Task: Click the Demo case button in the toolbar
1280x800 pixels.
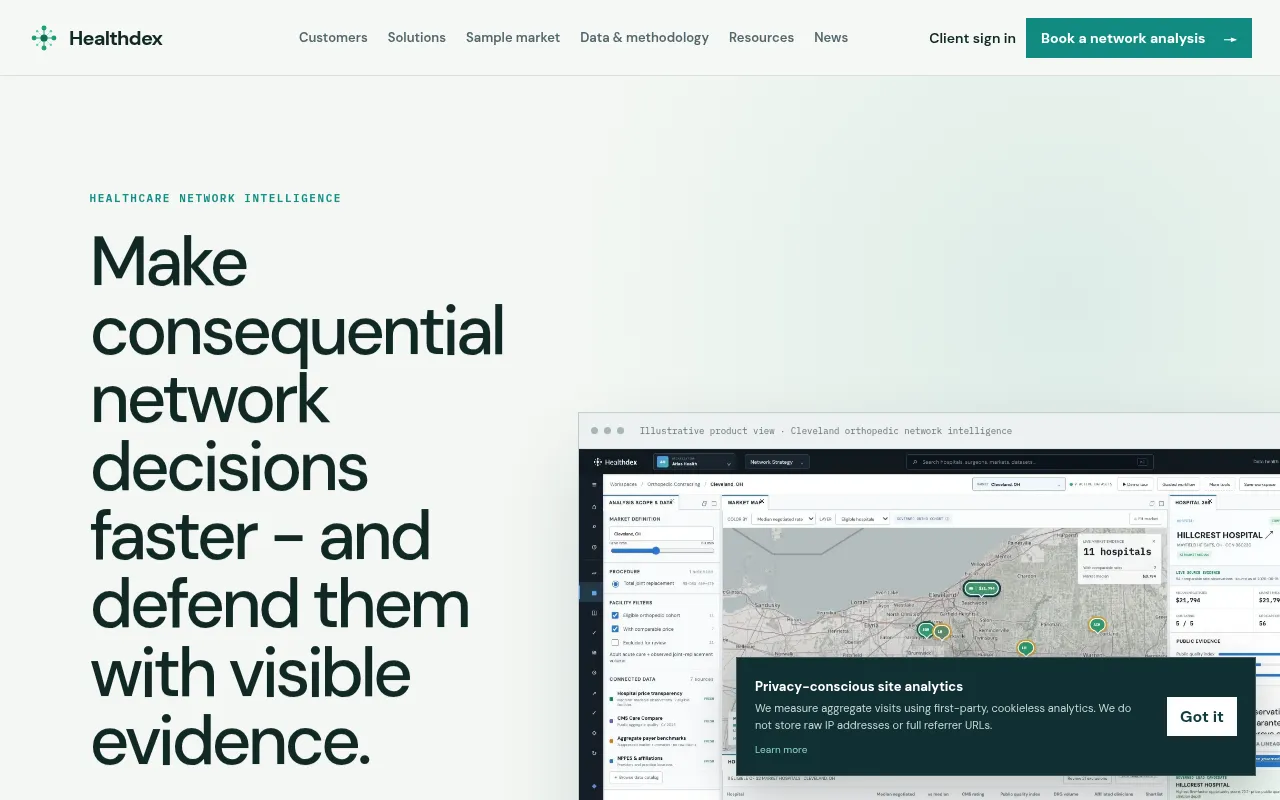Action: tap(1135, 484)
